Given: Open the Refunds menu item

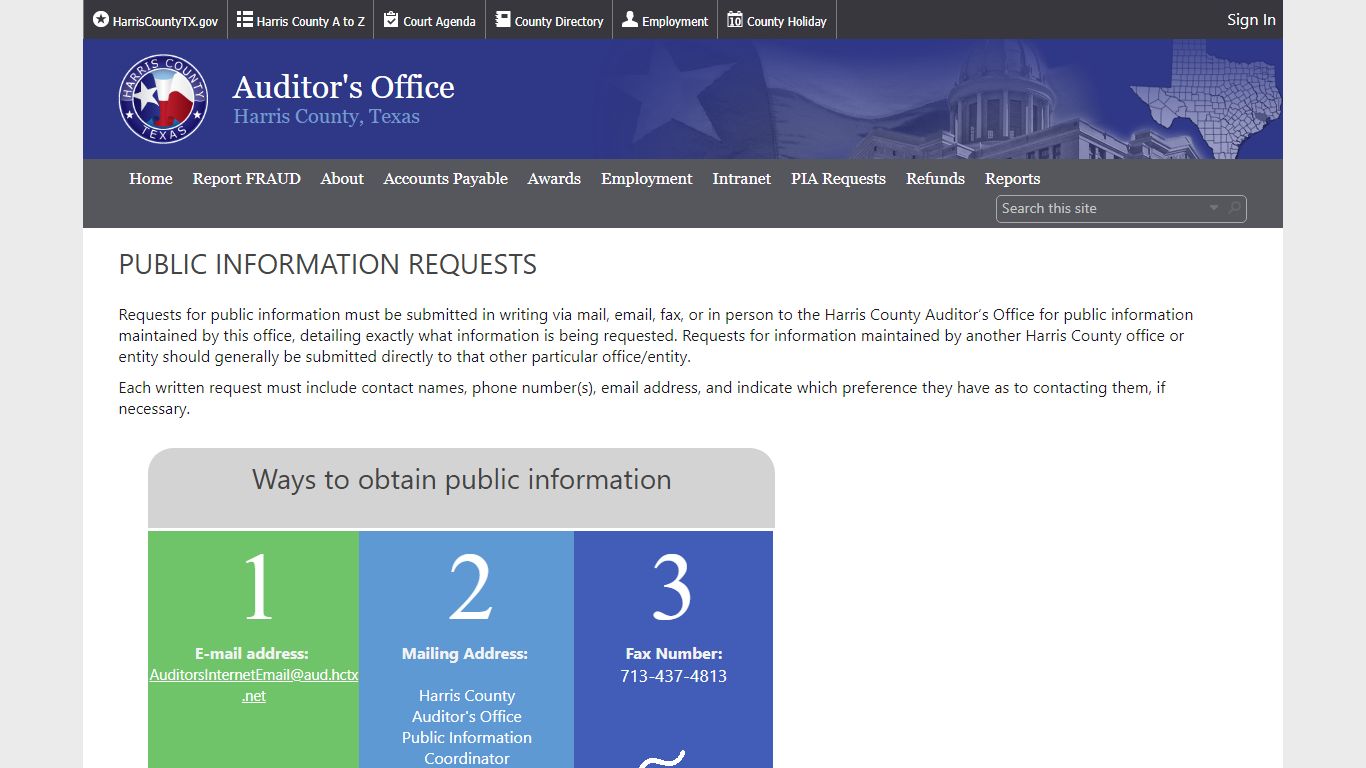Looking at the screenshot, I should [936, 178].
